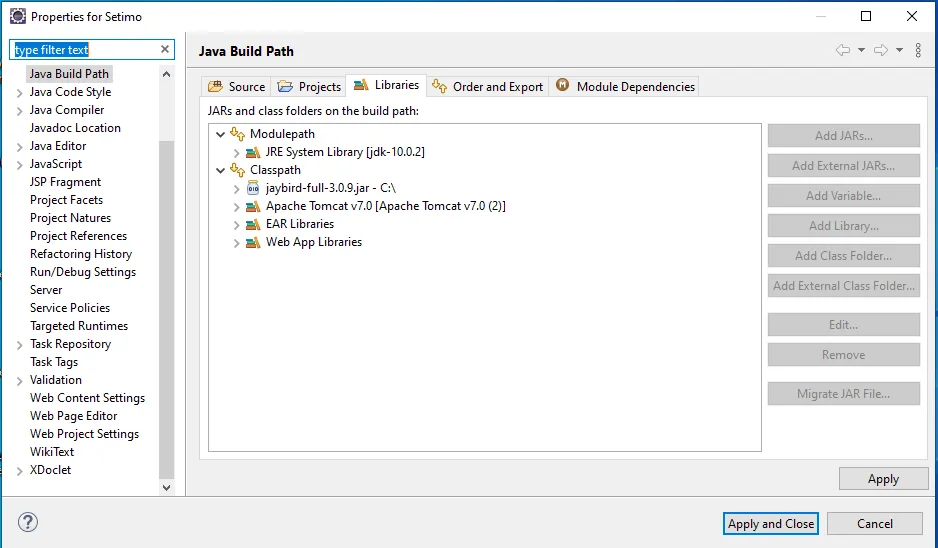This screenshot has height=548, width=938.
Task: Click the EAR Libraries icon
Action: pos(253,224)
